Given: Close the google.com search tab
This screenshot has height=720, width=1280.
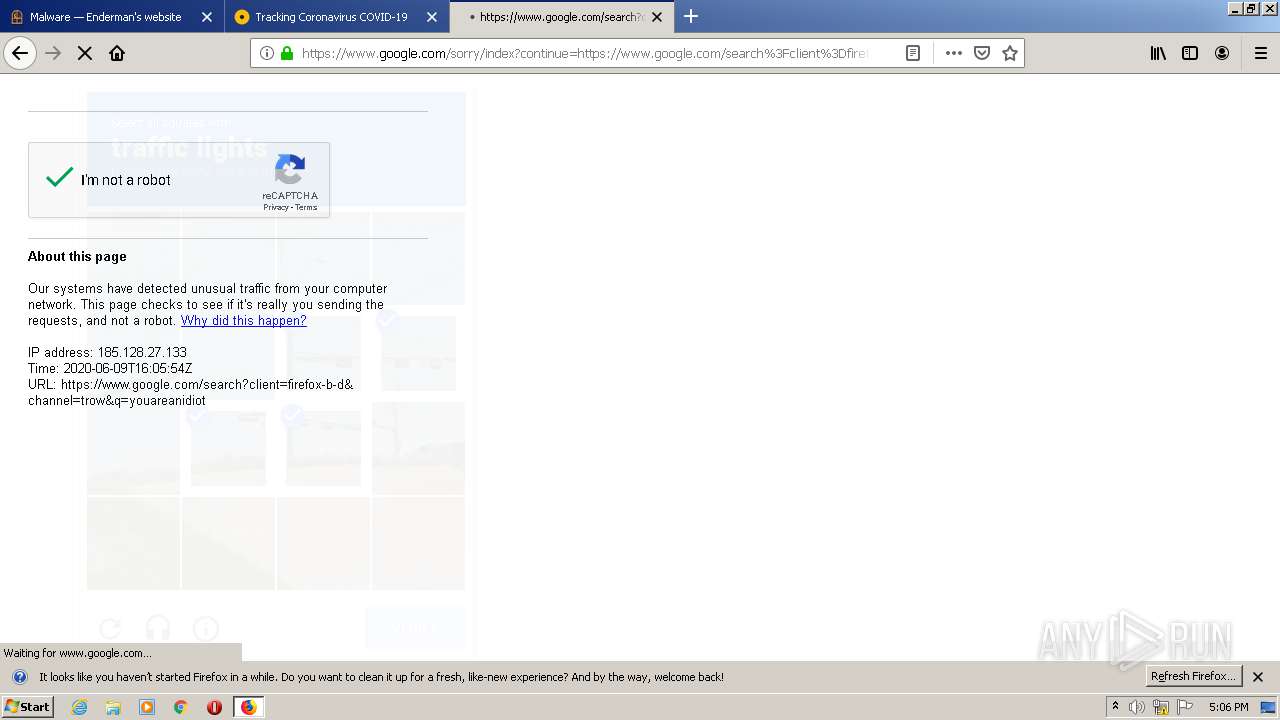Looking at the screenshot, I should tap(657, 17).
